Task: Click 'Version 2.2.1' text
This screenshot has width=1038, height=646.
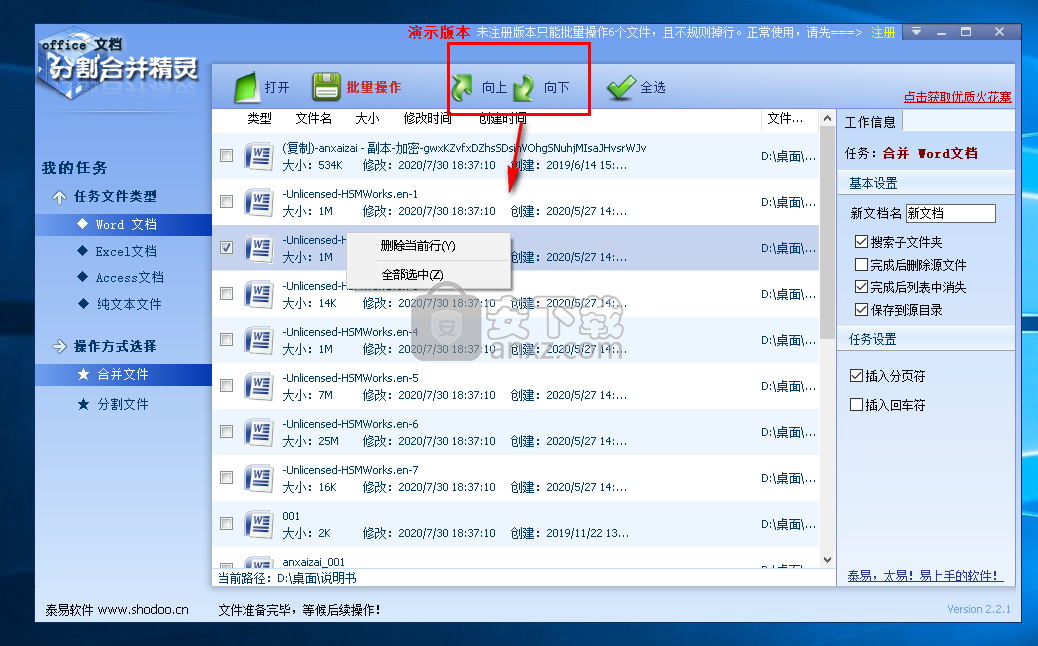Action: (979, 609)
